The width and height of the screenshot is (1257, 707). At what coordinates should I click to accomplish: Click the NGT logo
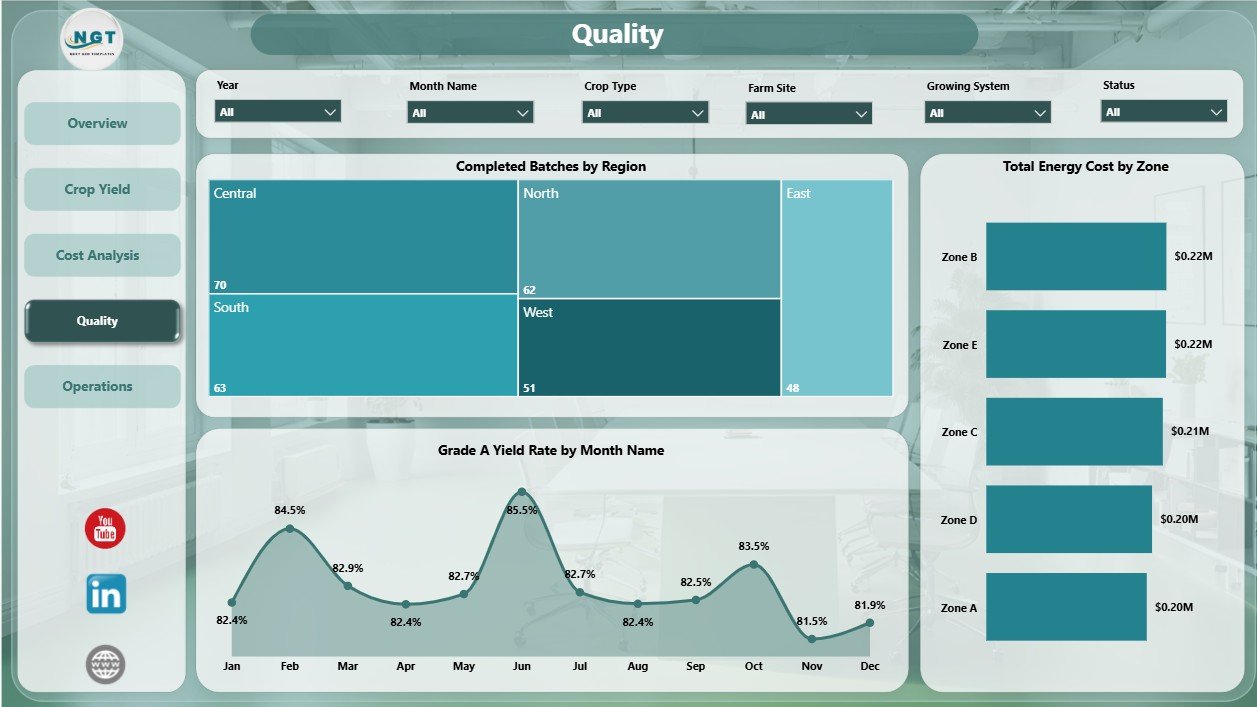tap(92, 39)
